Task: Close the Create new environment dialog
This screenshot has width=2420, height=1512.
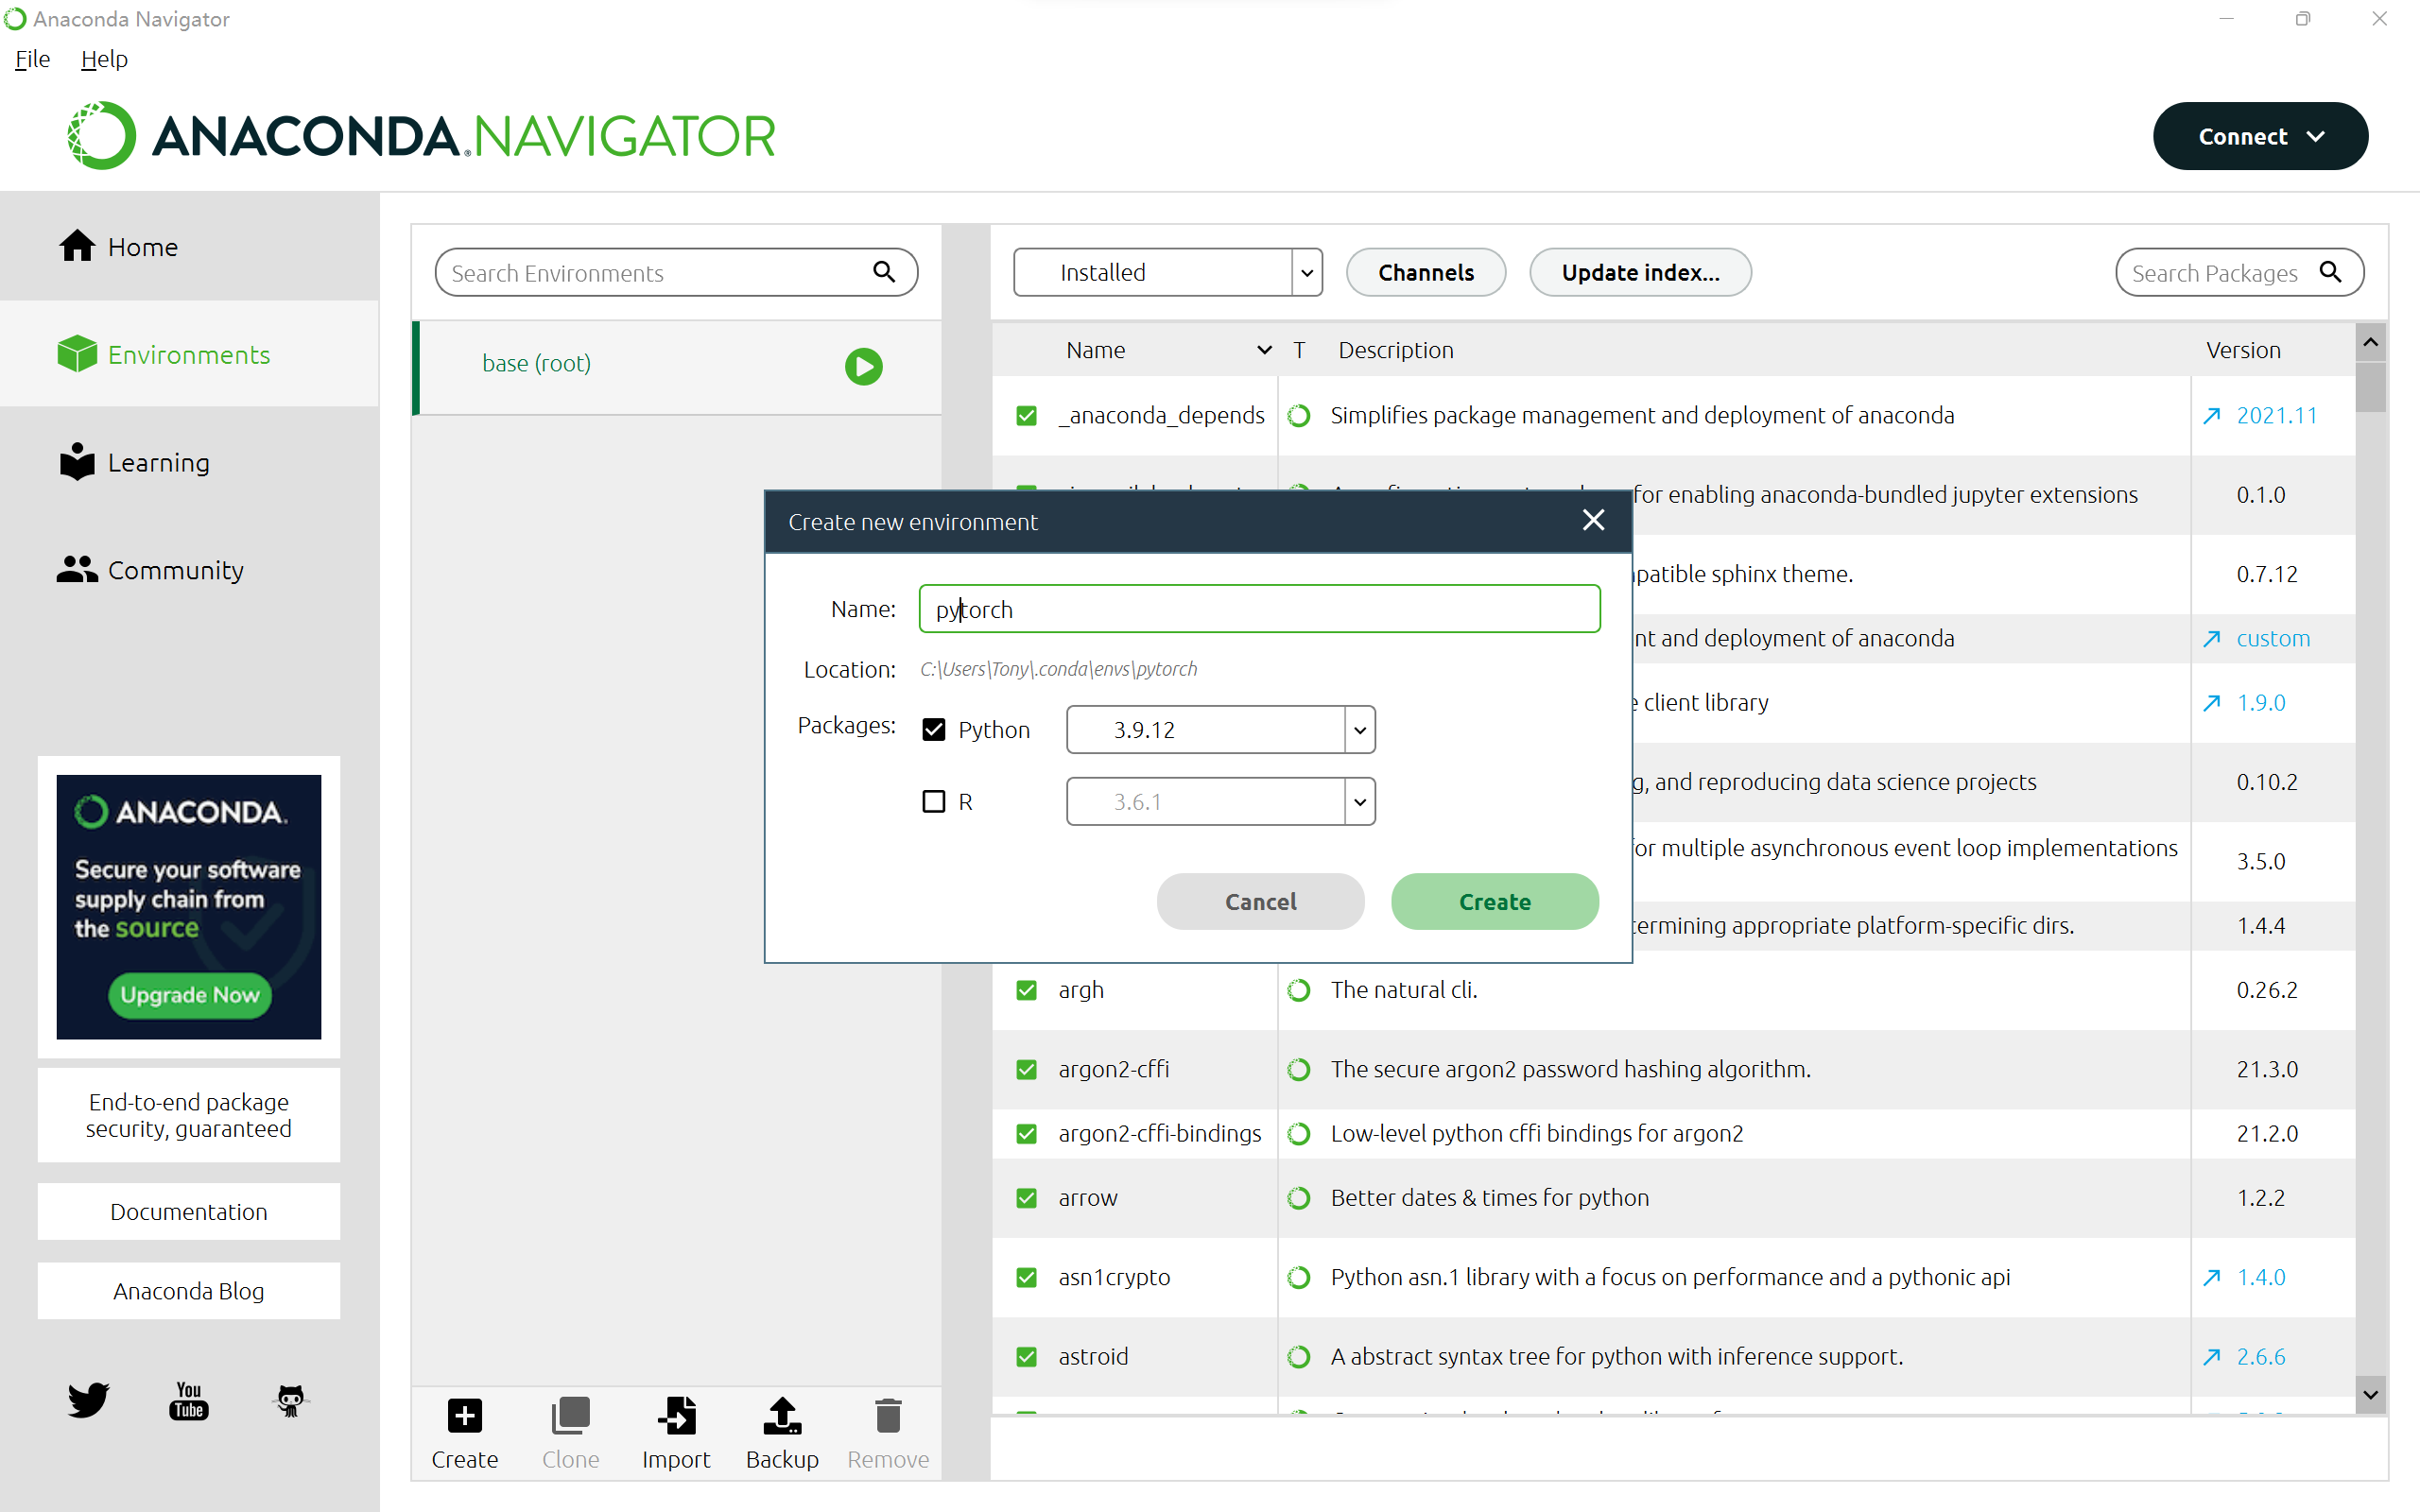Action: pos(1593,520)
